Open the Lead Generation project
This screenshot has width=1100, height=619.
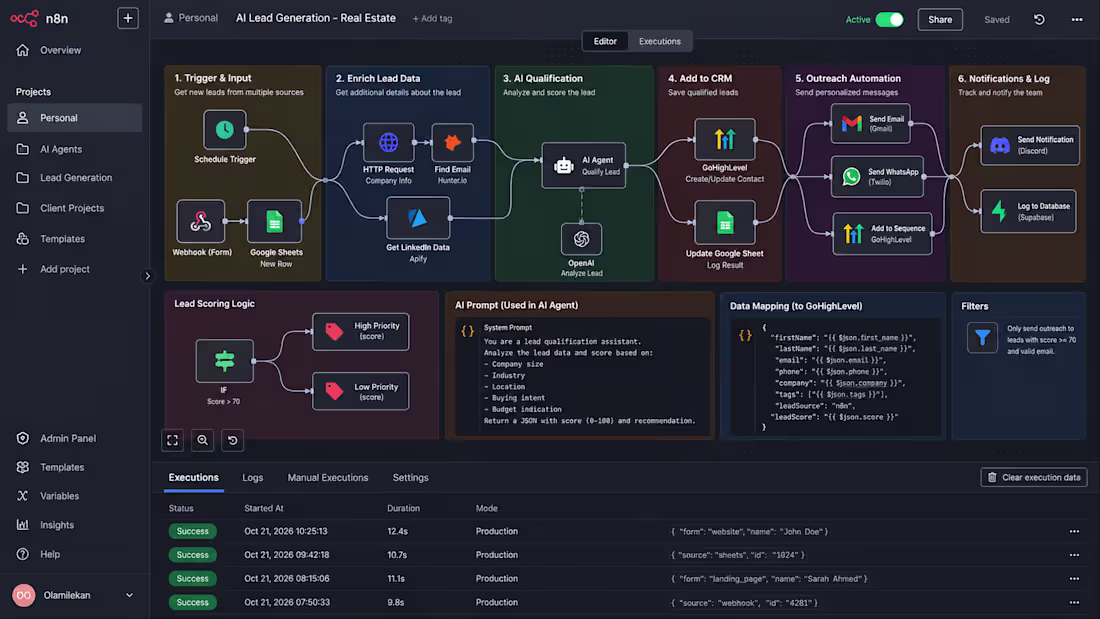[x=74, y=178]
